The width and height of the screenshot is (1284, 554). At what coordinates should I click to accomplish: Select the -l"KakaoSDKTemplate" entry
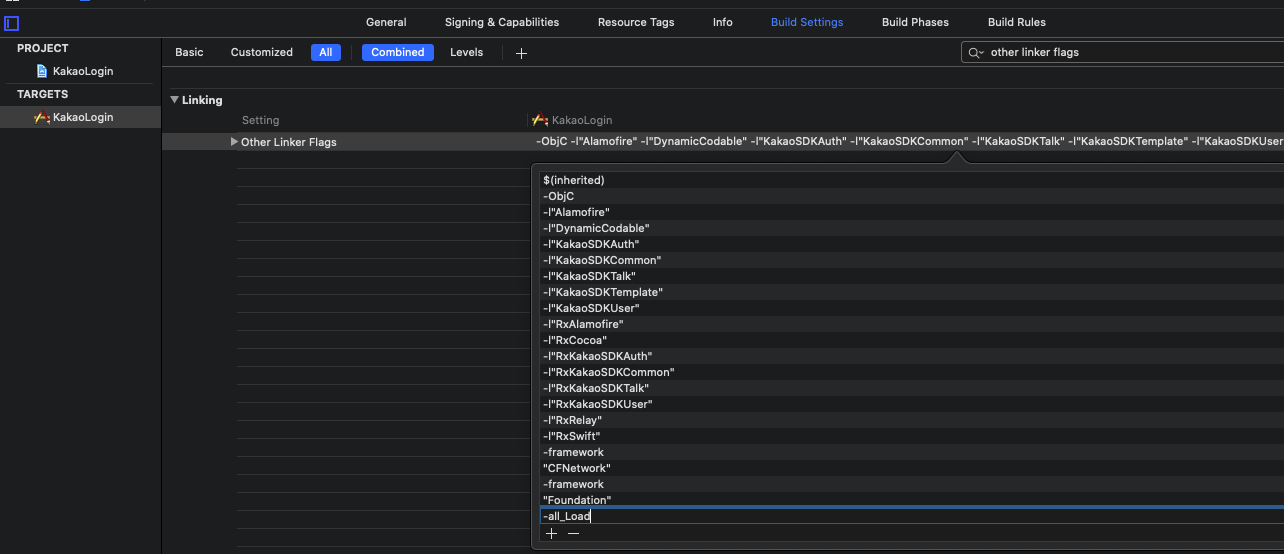click(x=911, y=292)
